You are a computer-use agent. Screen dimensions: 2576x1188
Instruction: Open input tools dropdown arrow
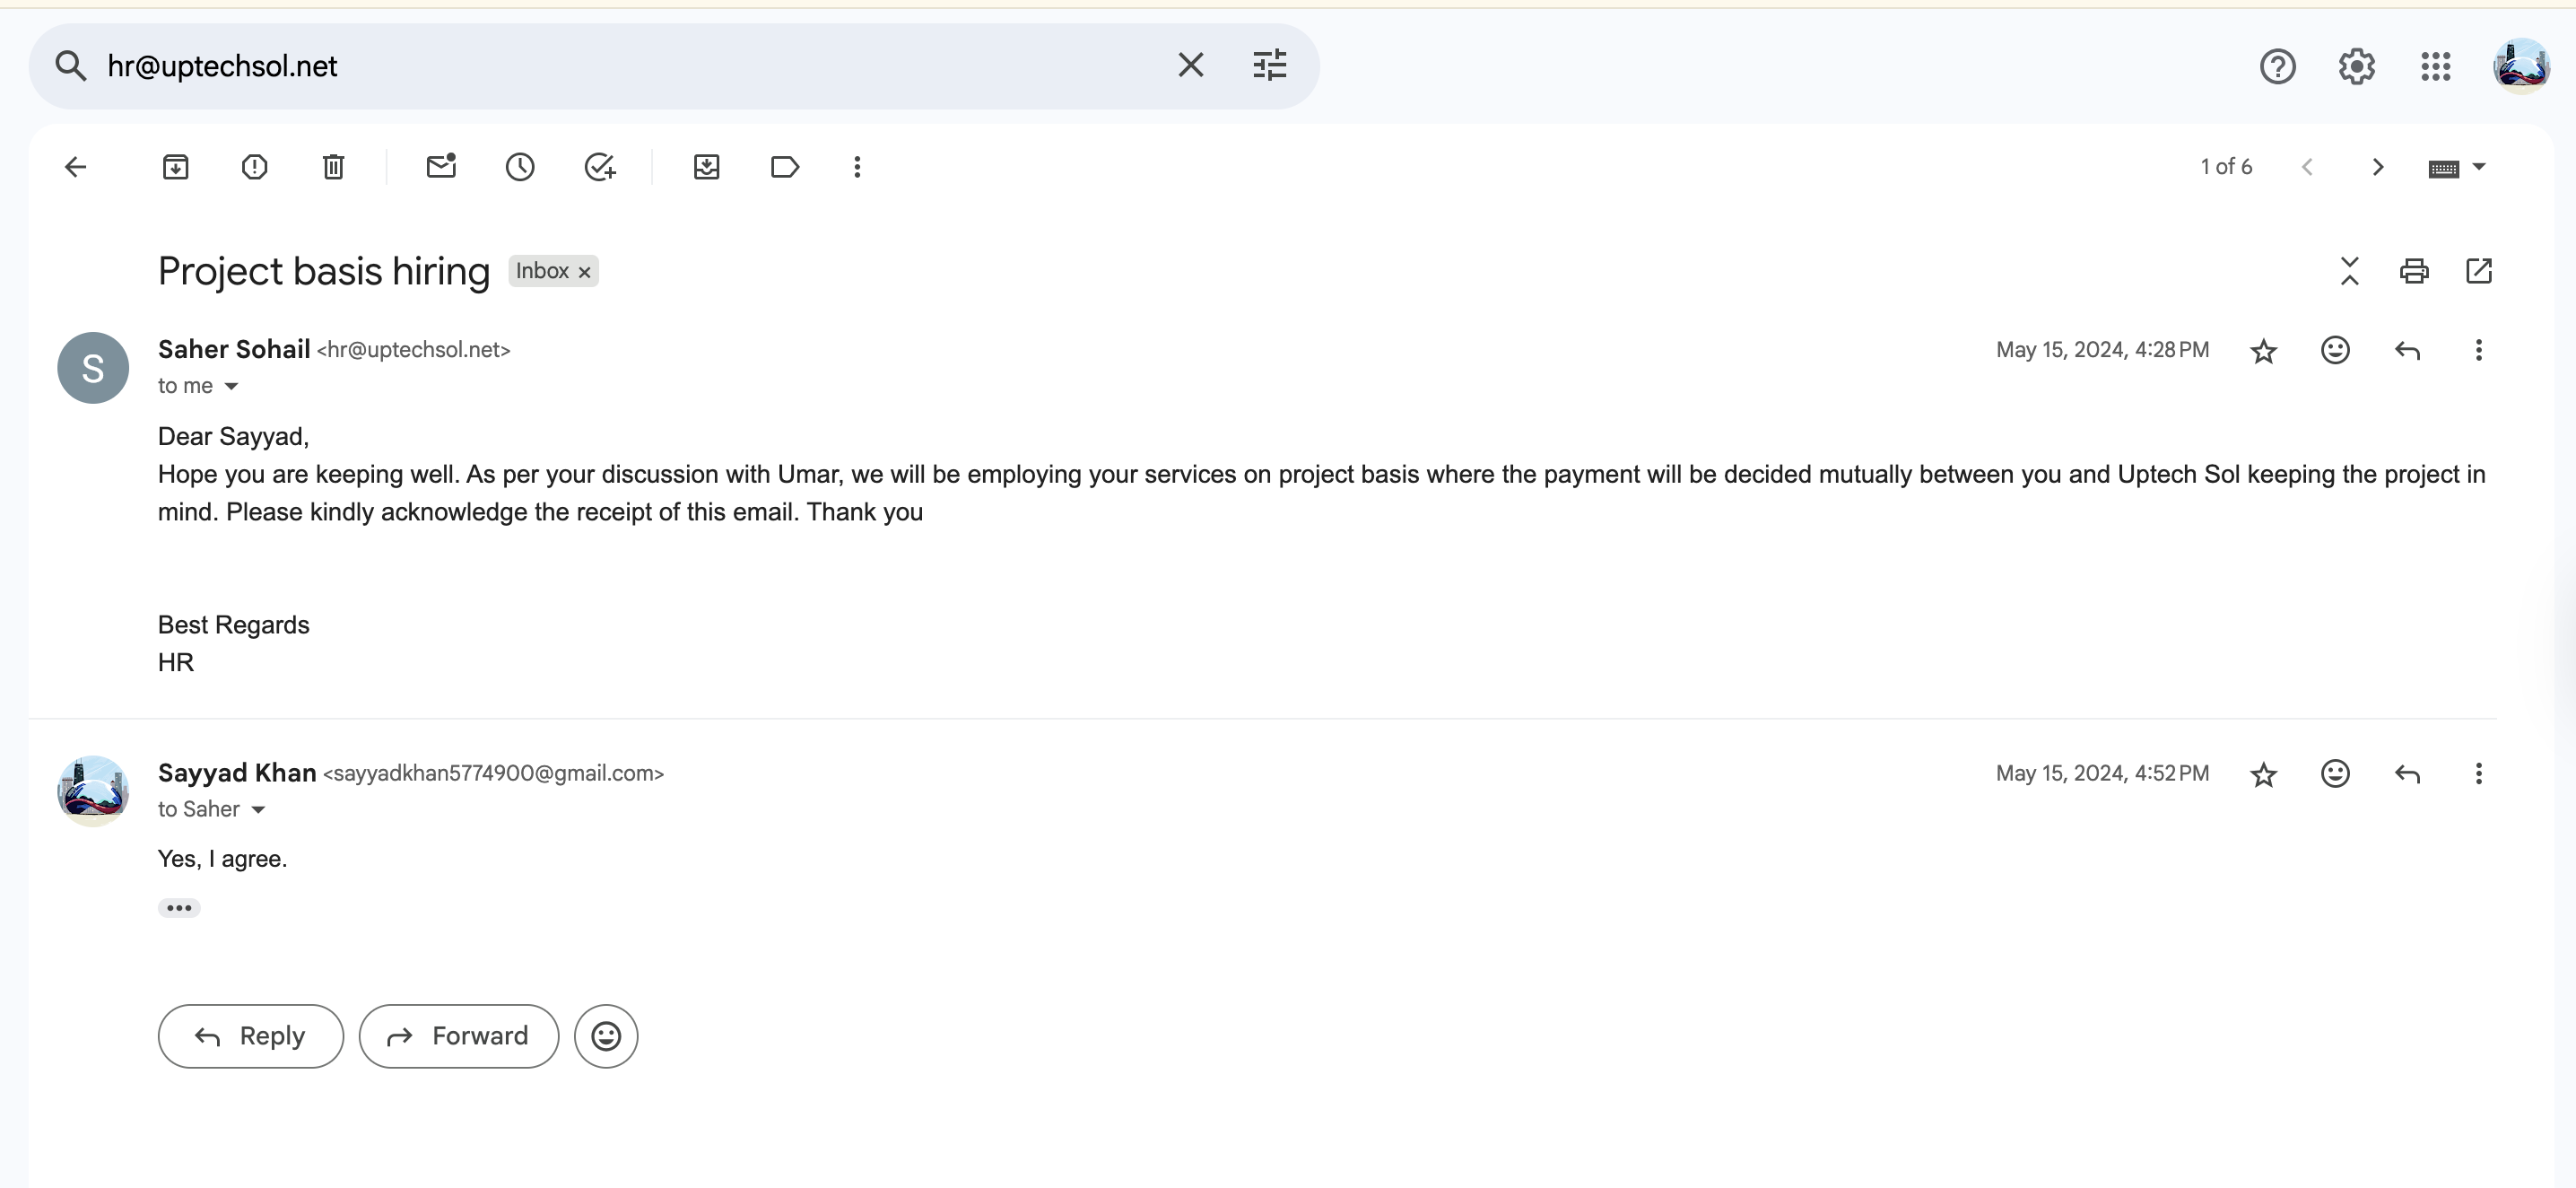[x=2479, y=167]
